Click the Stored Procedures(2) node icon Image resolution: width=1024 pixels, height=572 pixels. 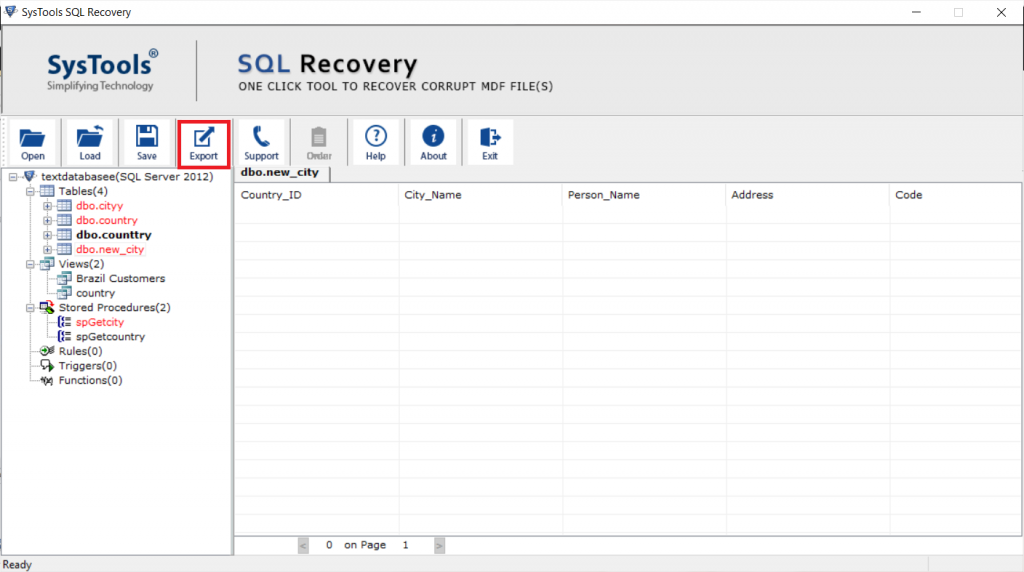point(47,307)
